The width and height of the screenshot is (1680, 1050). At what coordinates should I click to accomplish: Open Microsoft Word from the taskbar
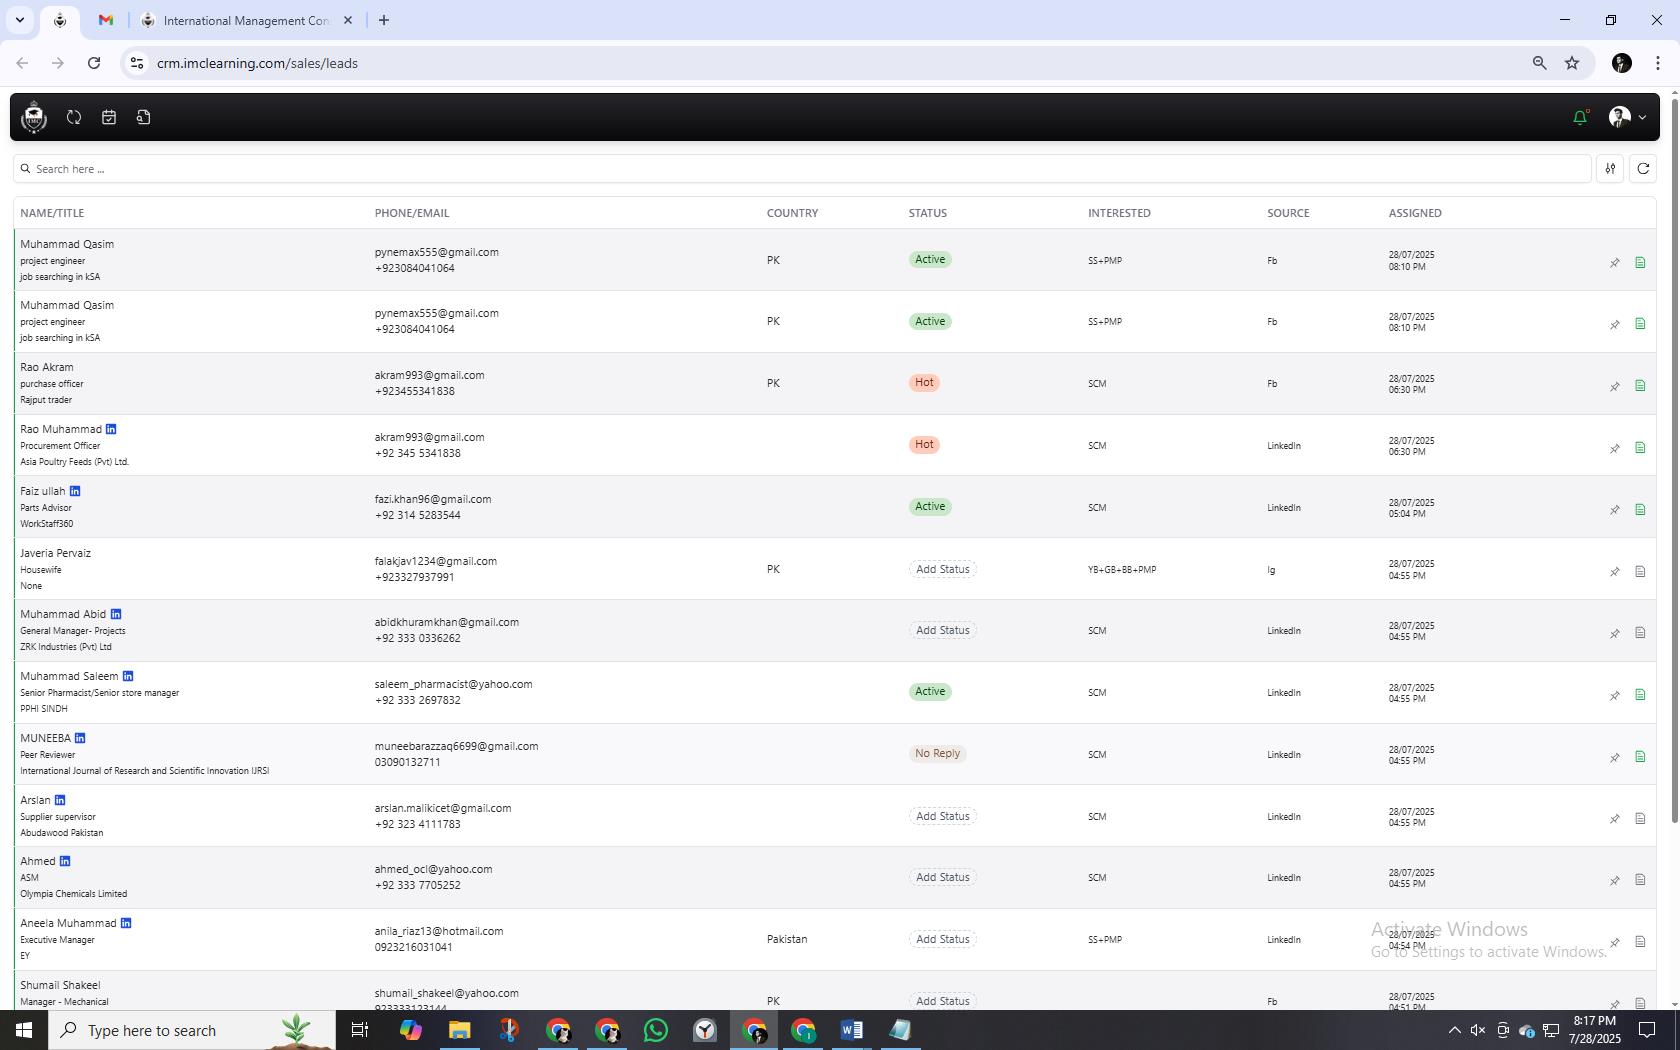[852, 1030]
